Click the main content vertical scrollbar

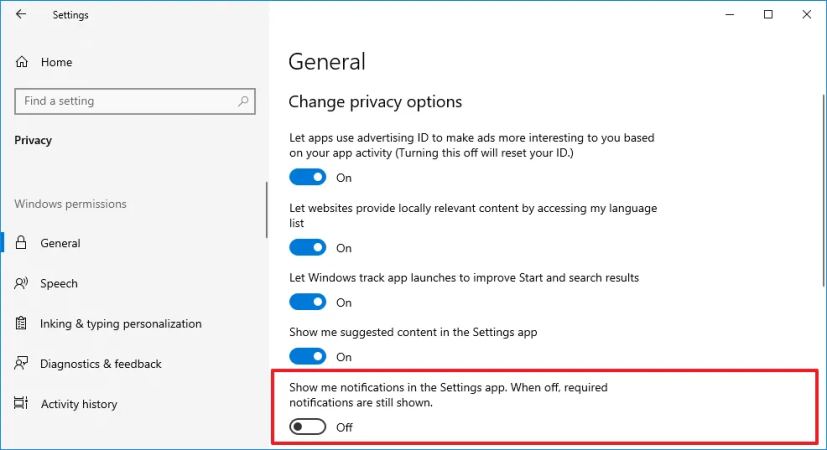coord(824,190)
